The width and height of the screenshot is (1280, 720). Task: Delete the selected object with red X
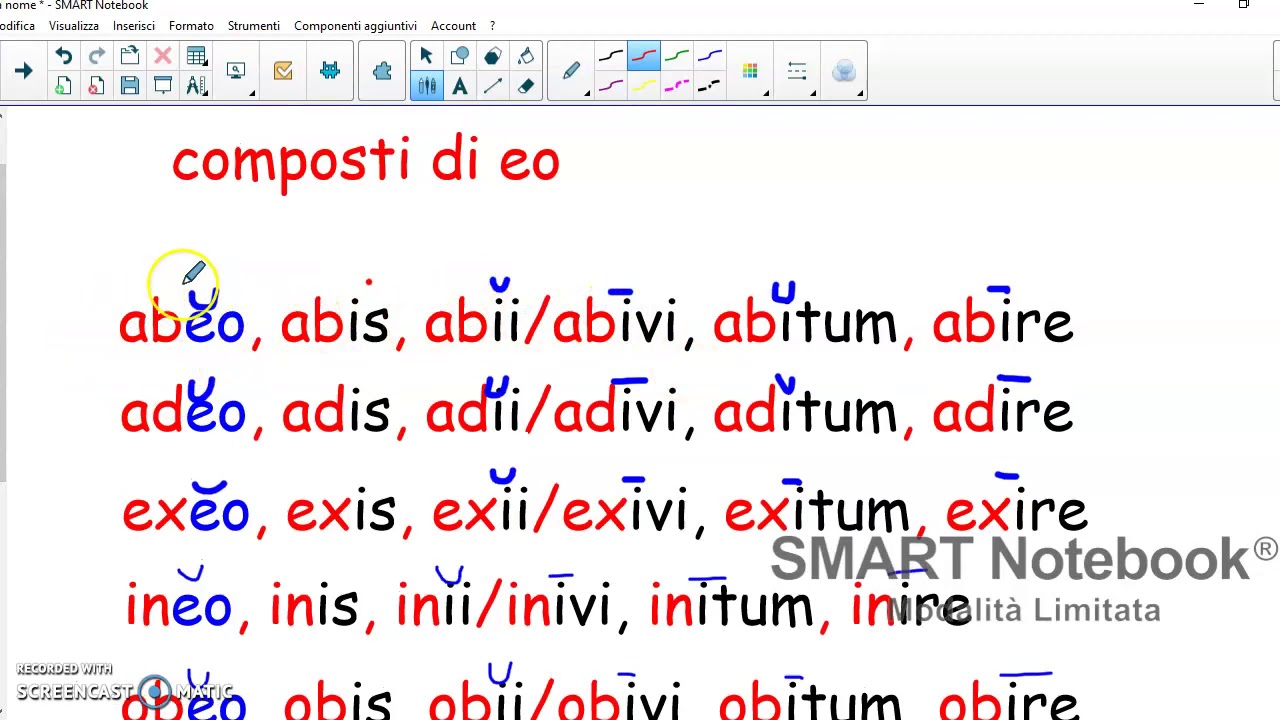pos(162,56)
